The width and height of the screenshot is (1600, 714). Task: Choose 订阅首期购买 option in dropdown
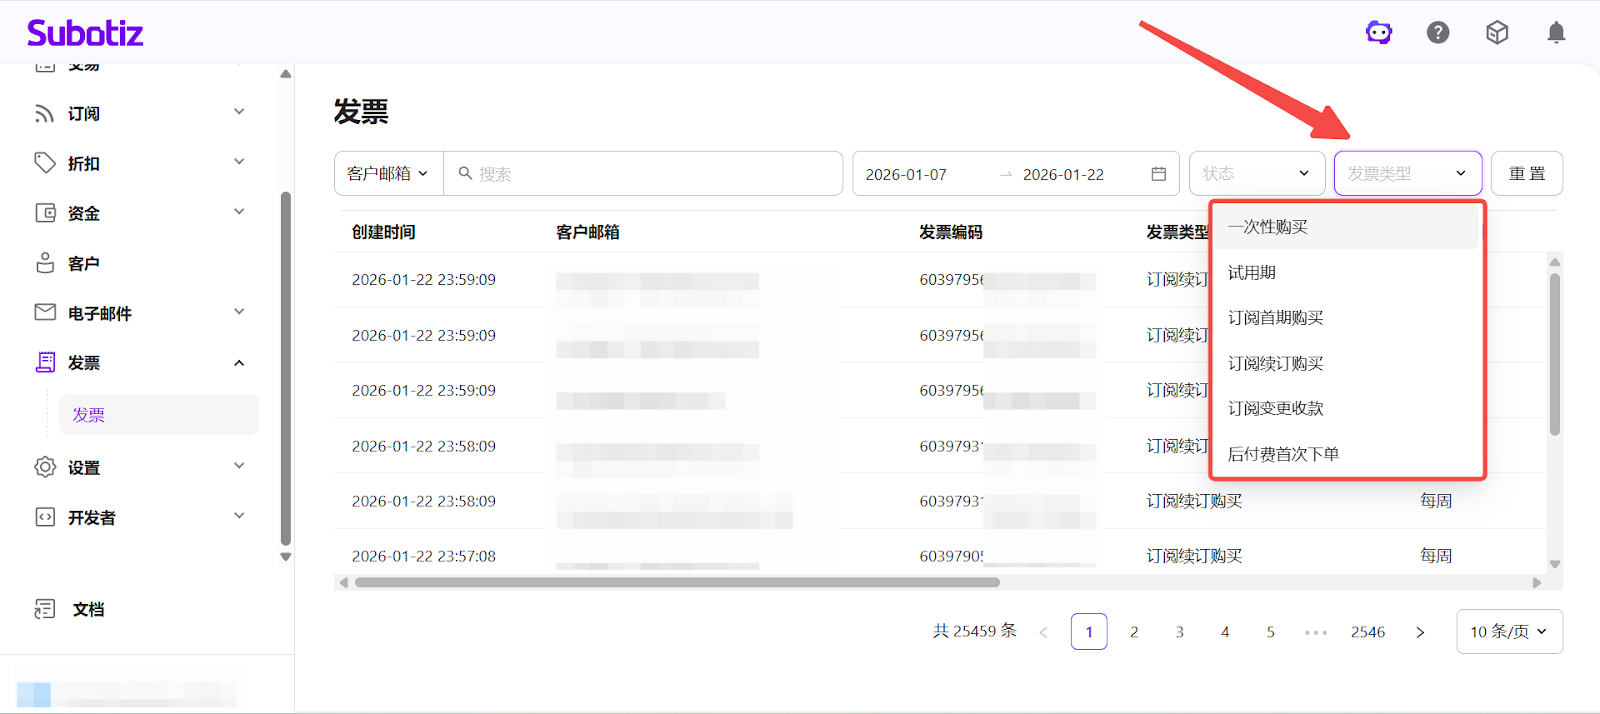(1275, 318)
